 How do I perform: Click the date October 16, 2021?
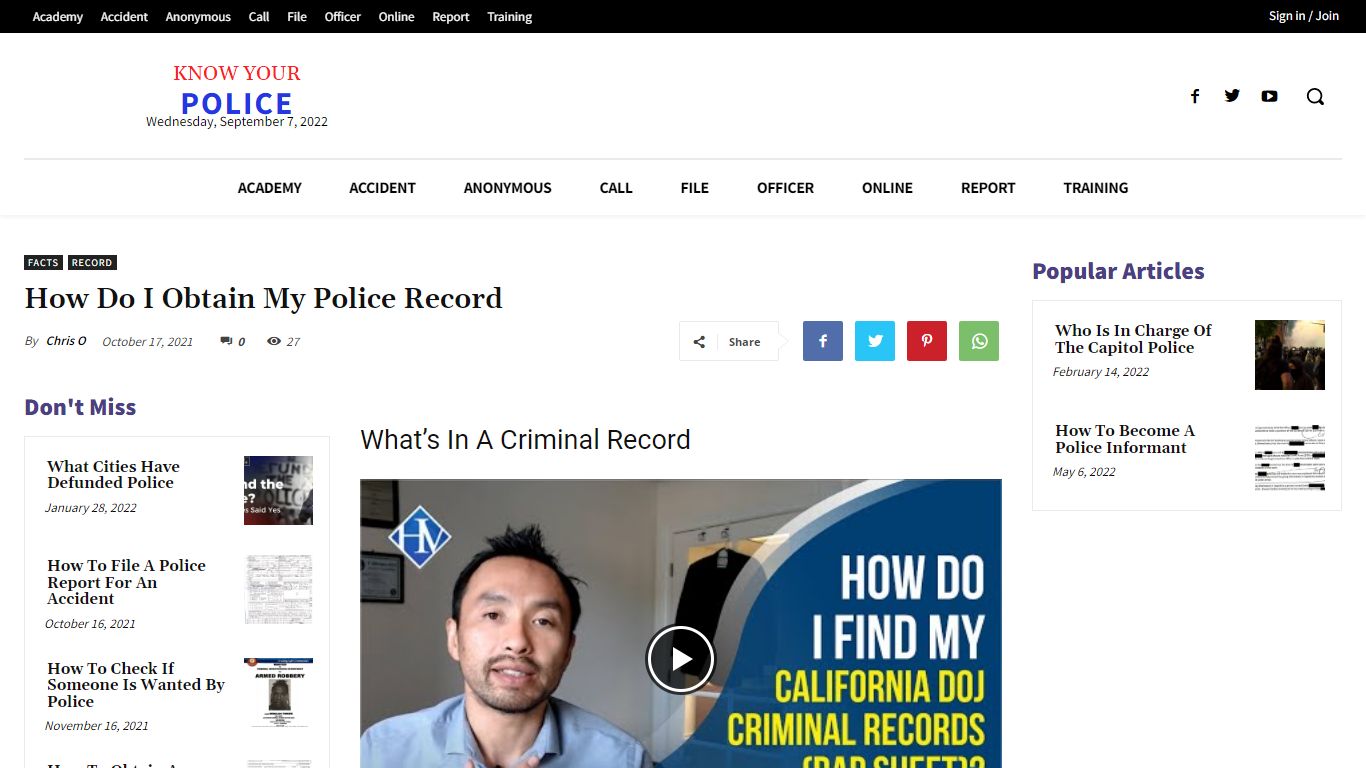coord(90,624)
